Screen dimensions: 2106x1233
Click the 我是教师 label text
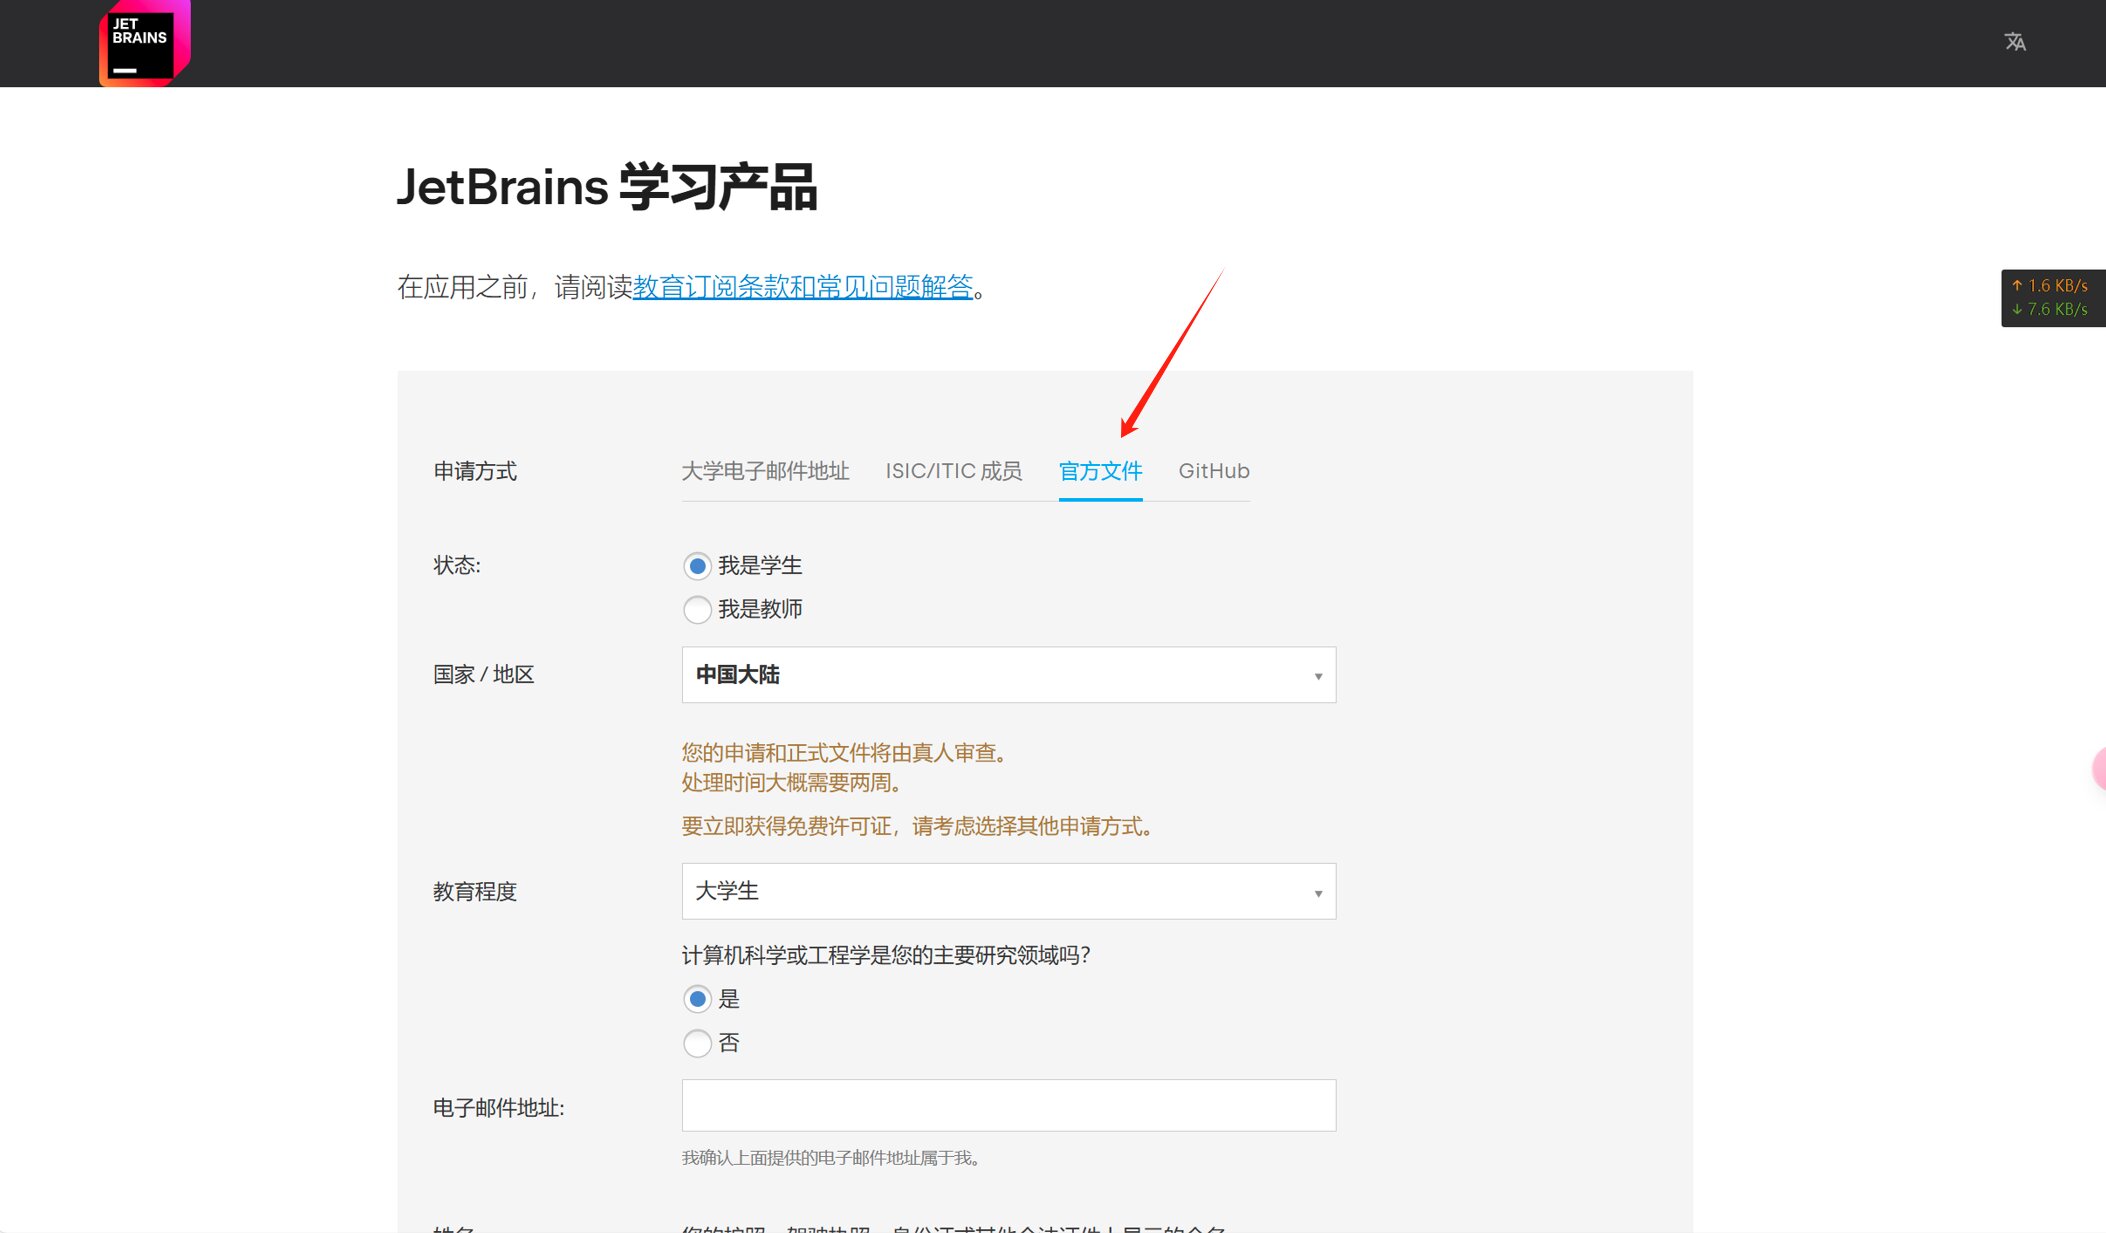pyautogui.click(x=760, y=609)
